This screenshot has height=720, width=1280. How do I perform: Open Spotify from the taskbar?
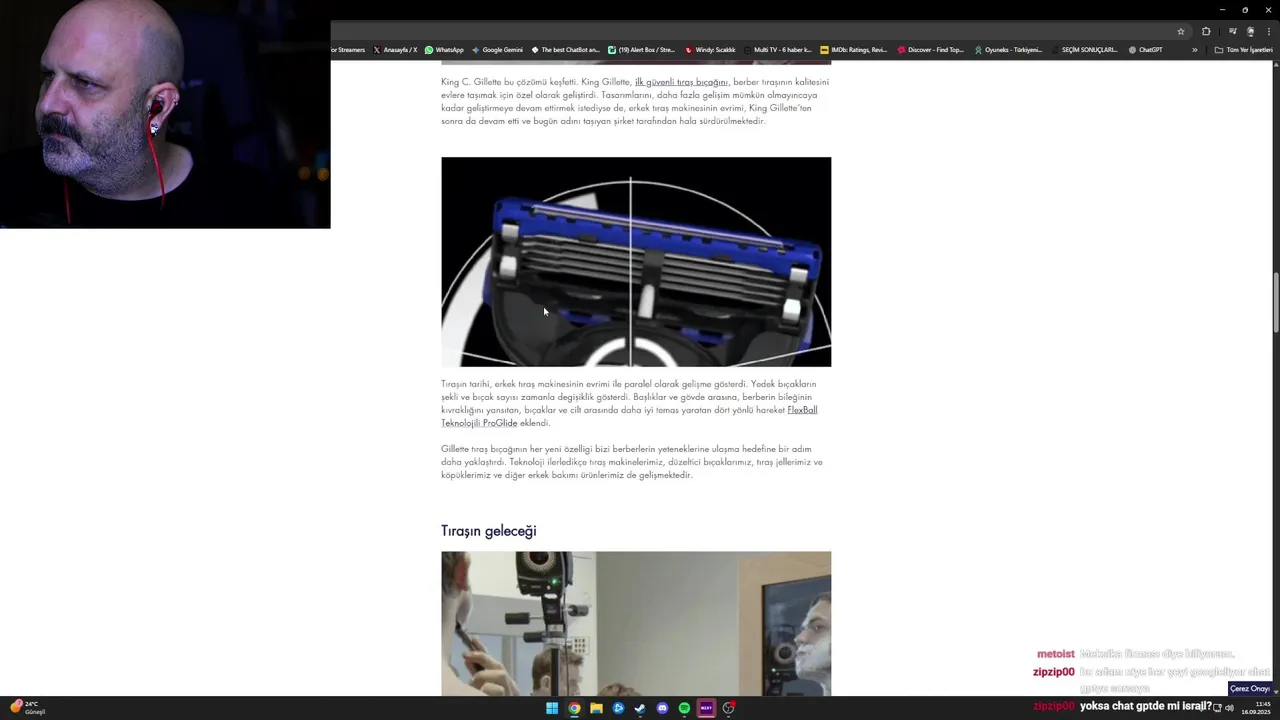(x=684, y=708)
